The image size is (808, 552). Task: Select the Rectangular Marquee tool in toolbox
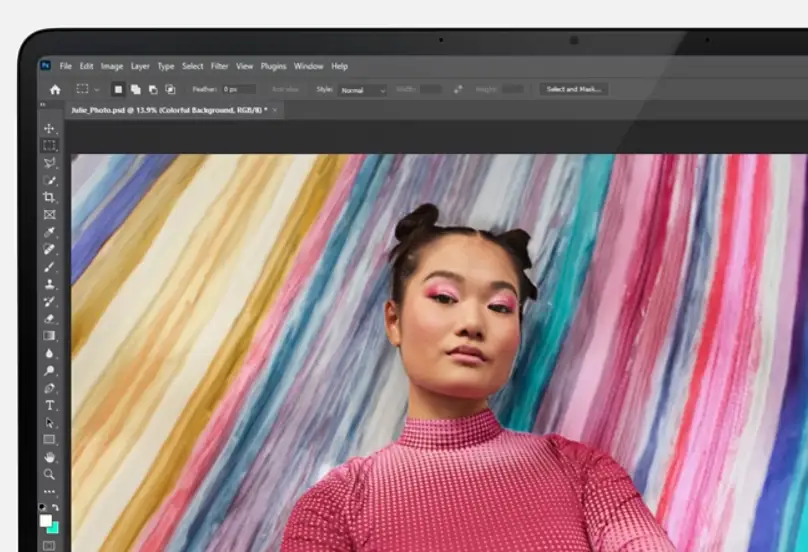coord(49,145)
